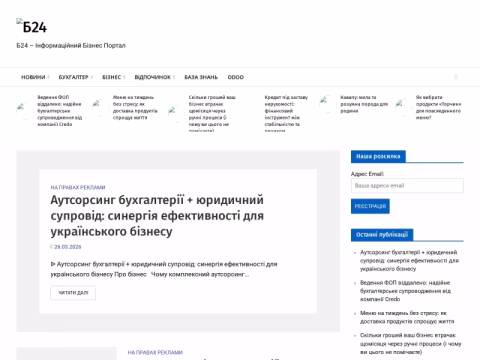
Task: Expand the ВІДПОЧИНОК submenu arrow
Action: click(x=174, y=77)
